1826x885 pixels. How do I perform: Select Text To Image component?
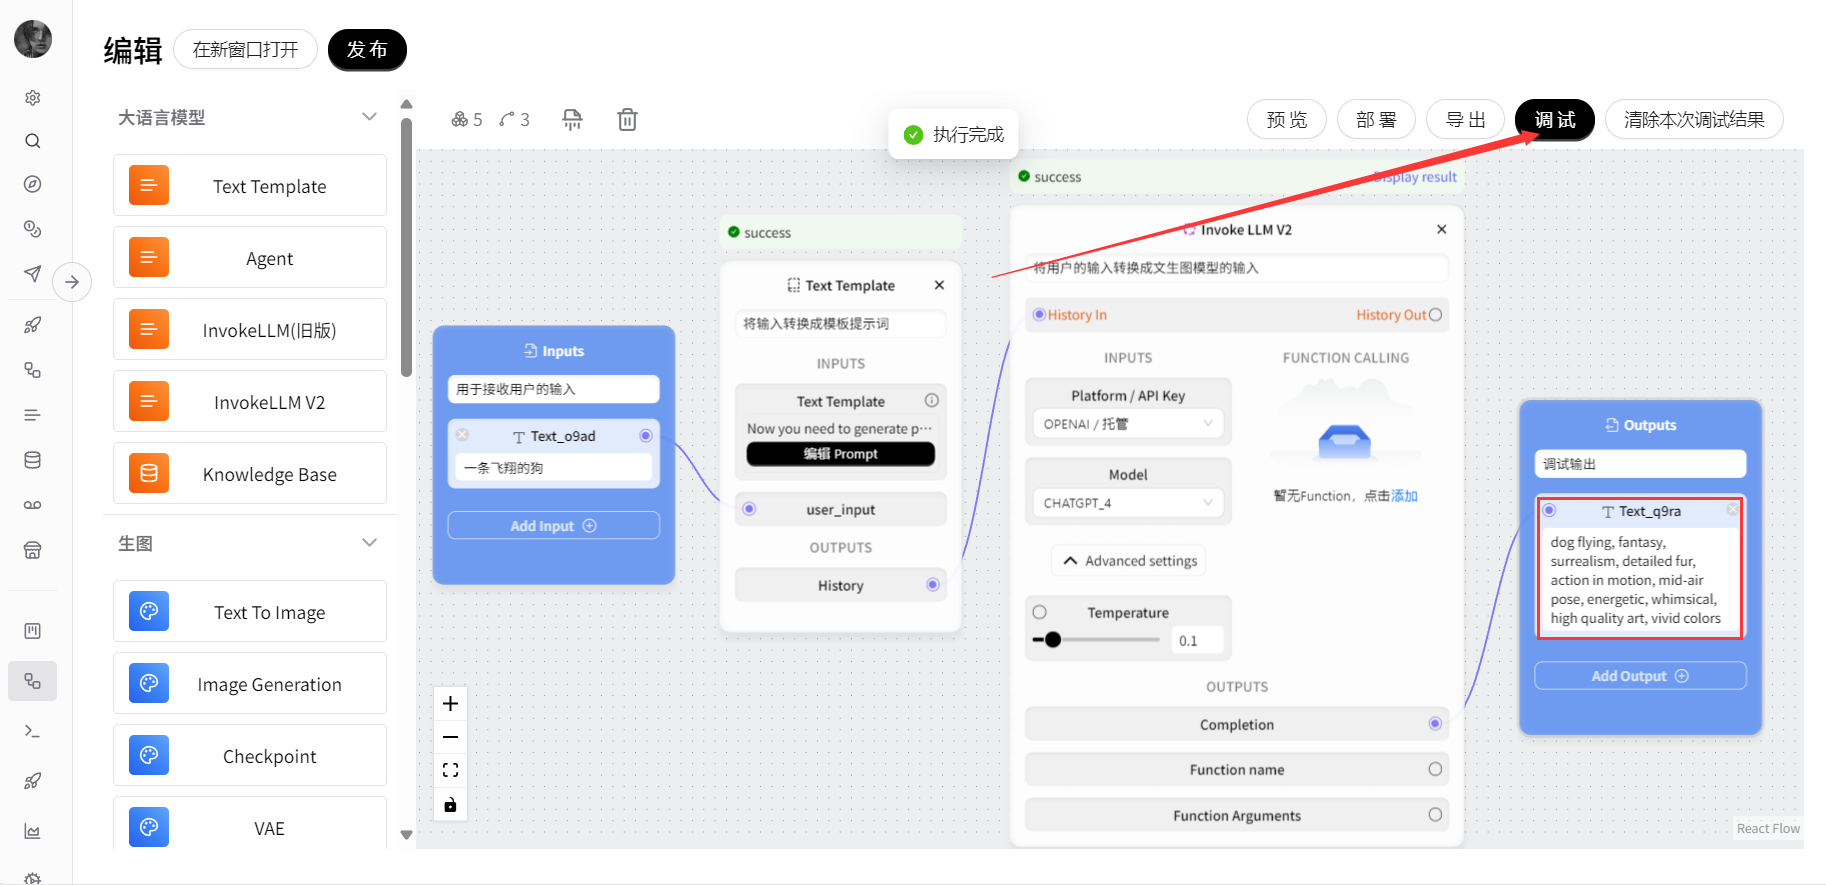pyautogui.click(x=250, y=612)
